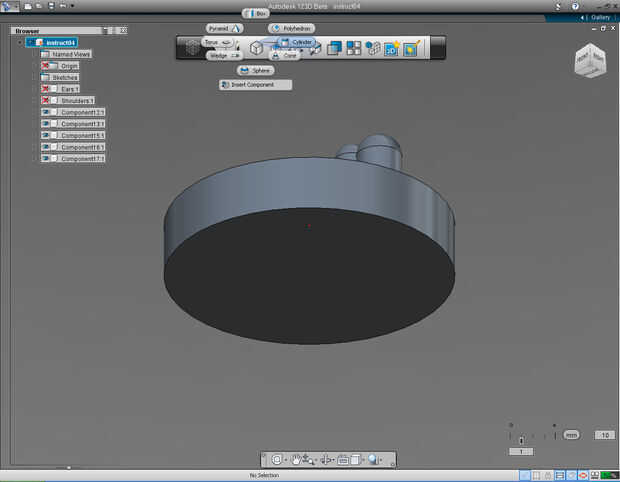Click the 2D star create tool

[x=392, y=48]
